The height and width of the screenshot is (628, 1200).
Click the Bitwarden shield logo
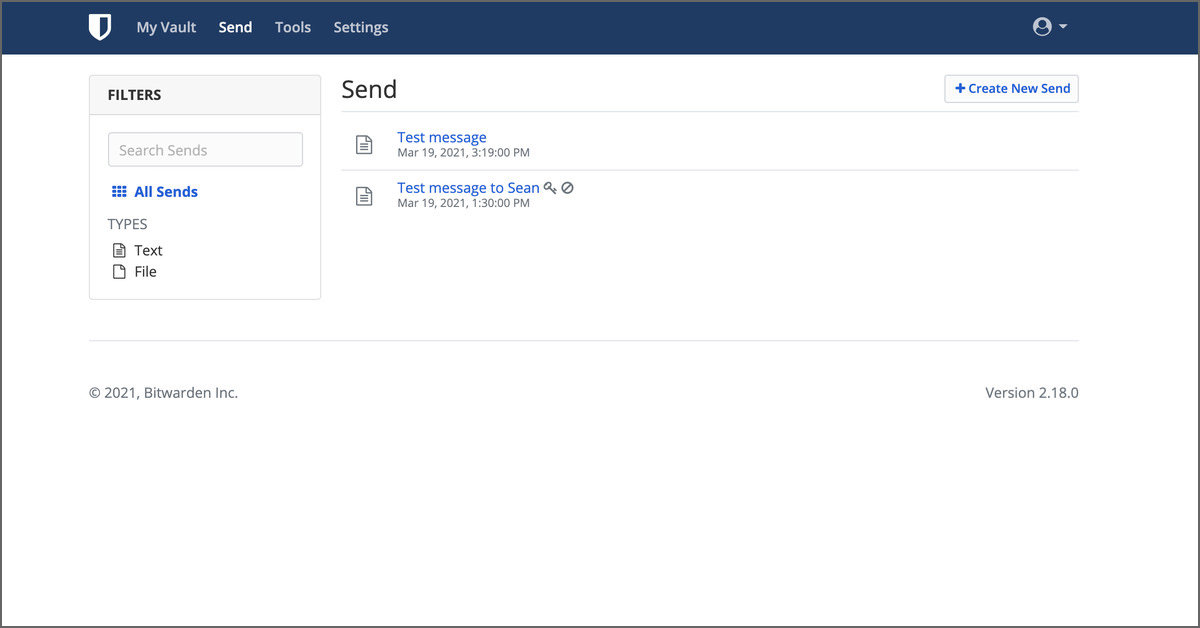99,27
